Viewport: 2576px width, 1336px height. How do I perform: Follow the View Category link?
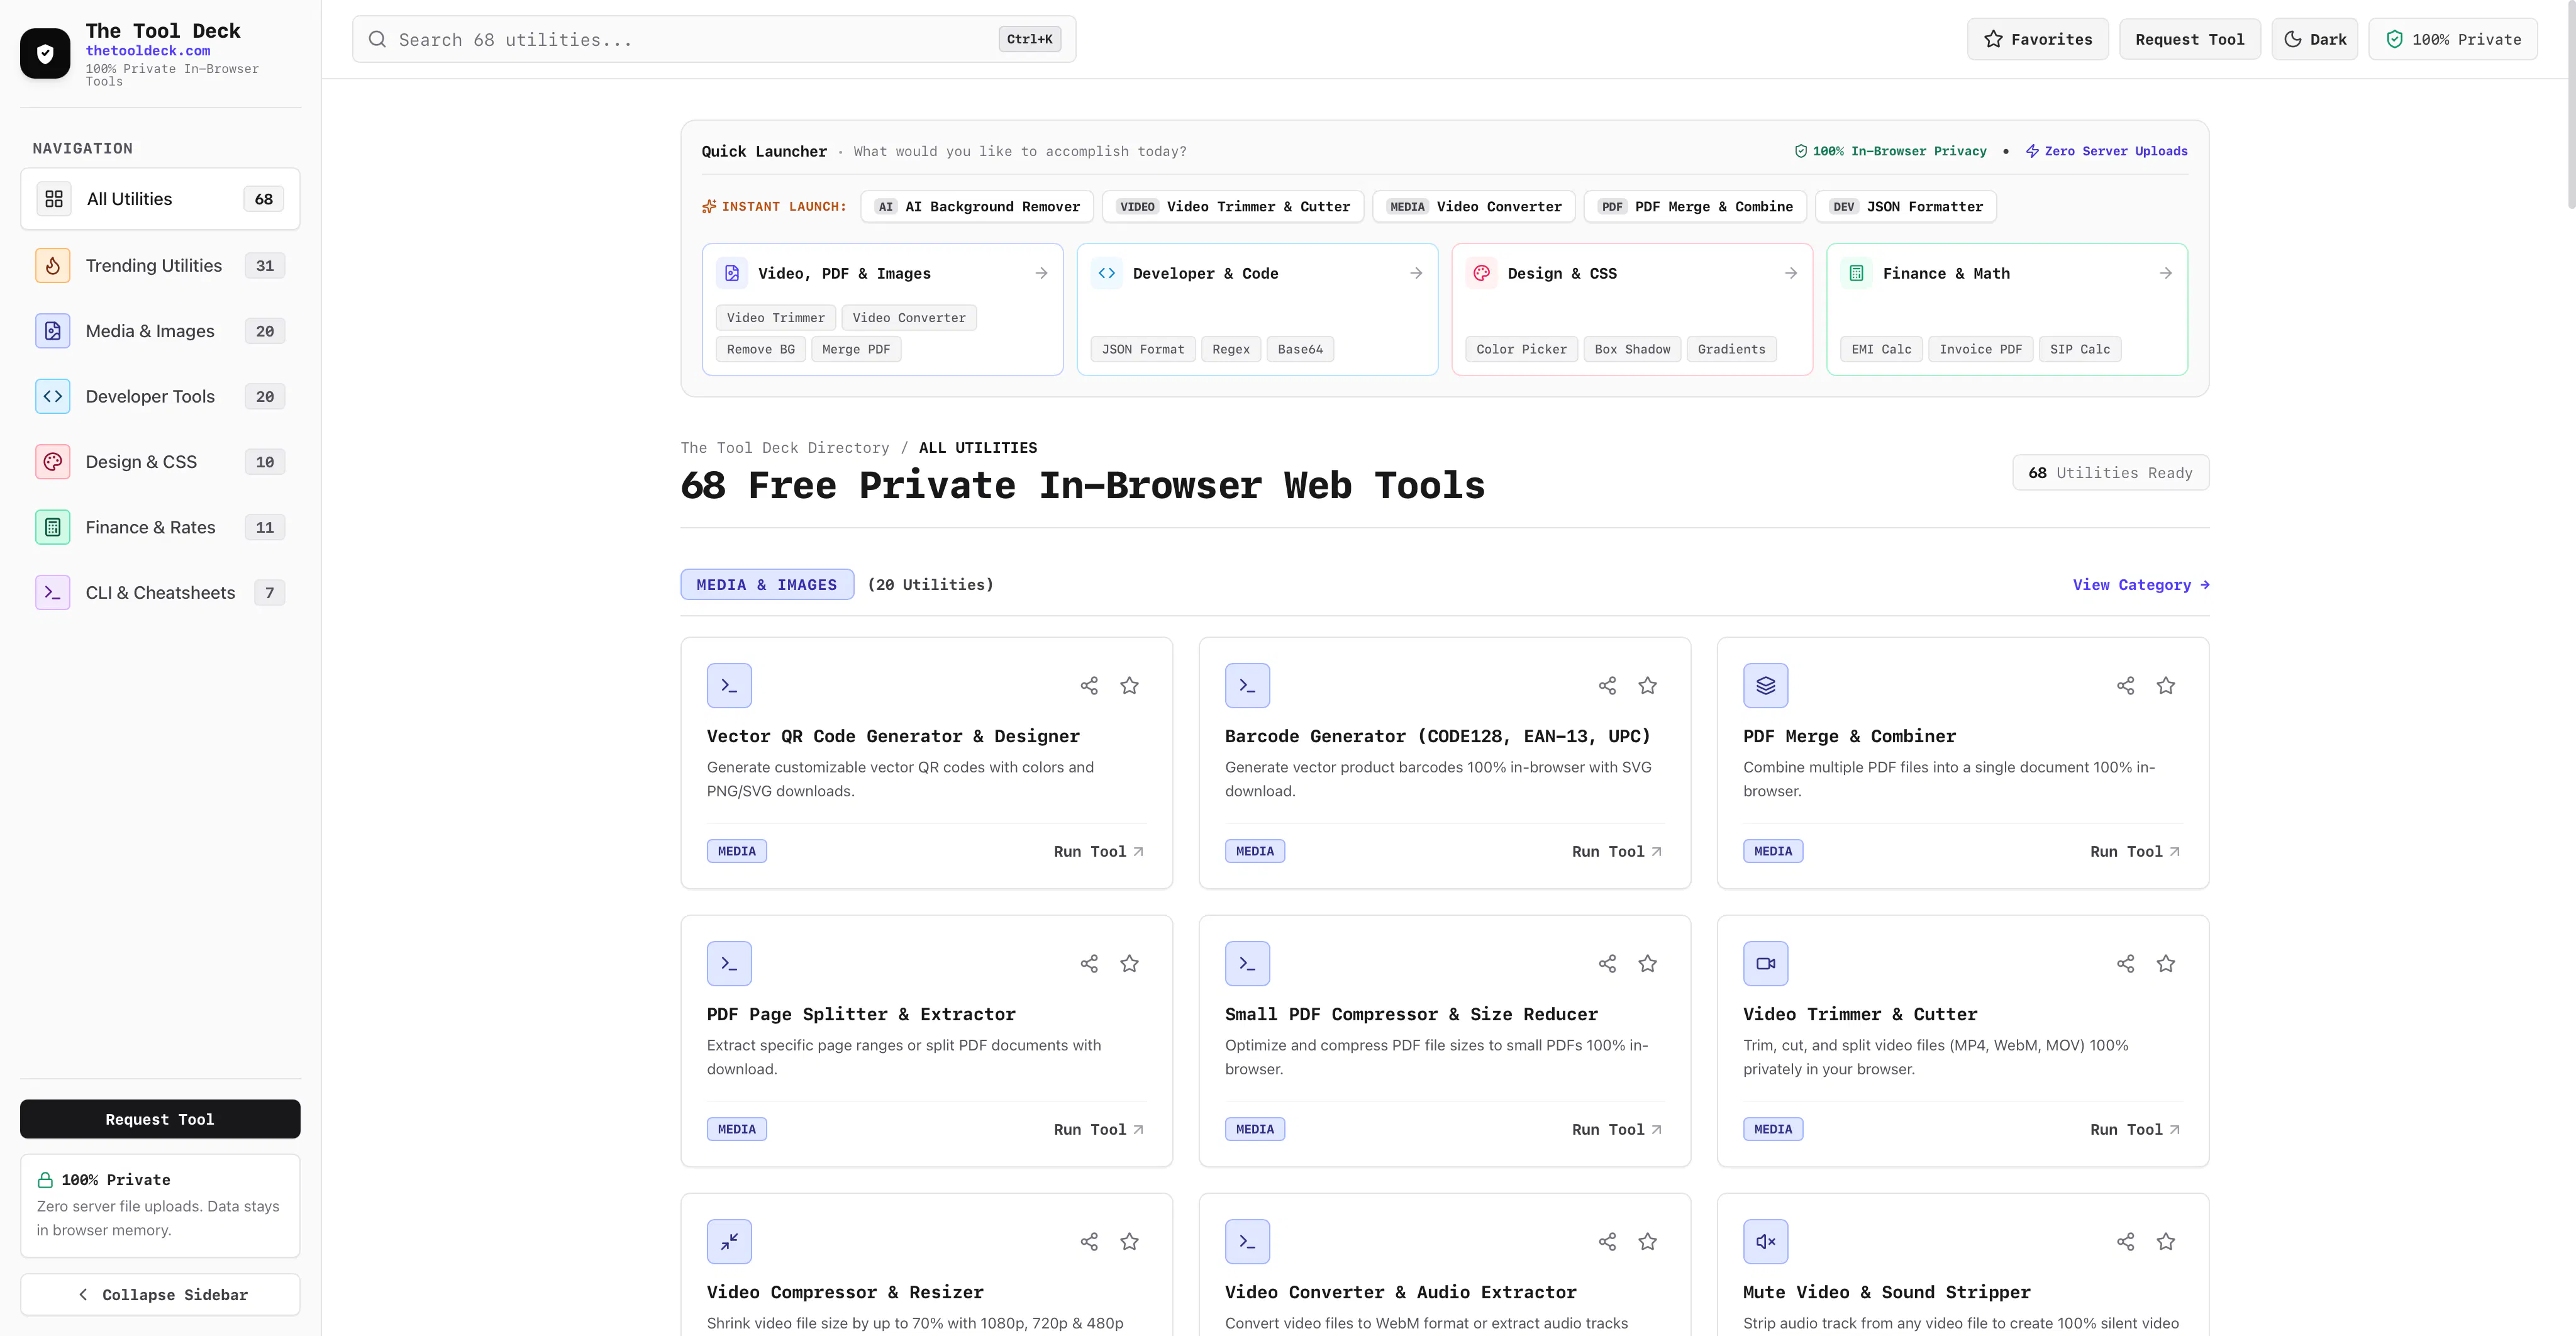tap(2141, 585)
